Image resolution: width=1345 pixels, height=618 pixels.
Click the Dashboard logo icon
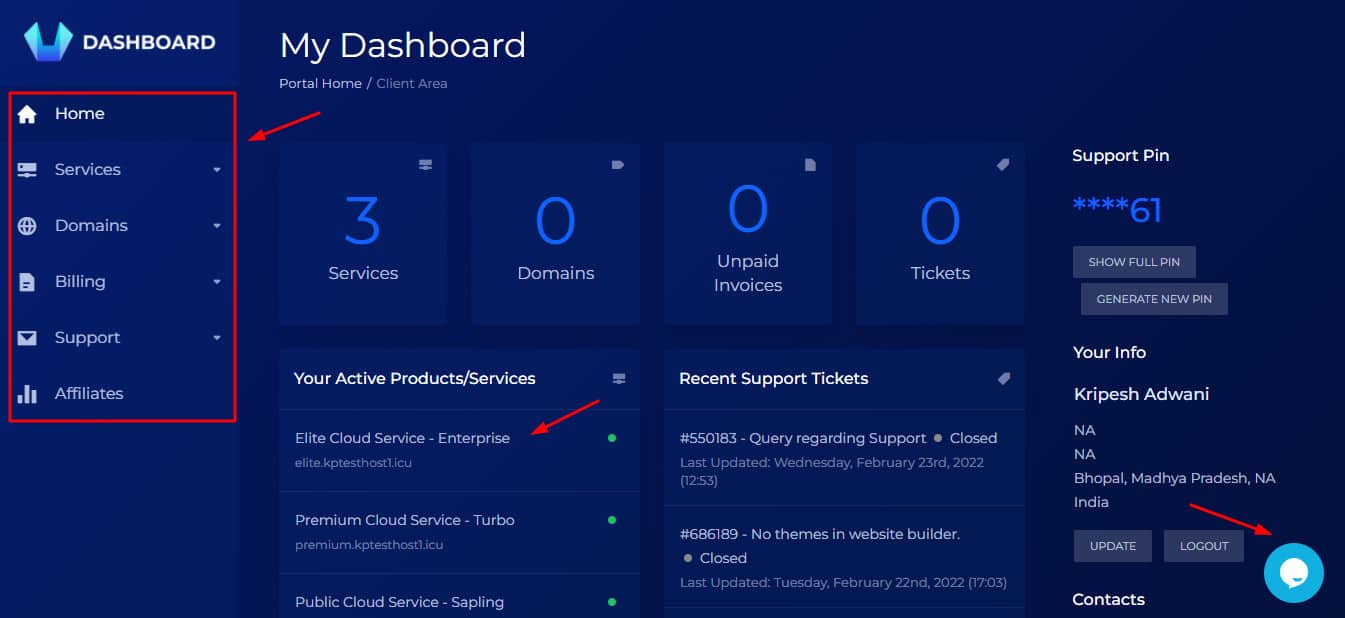click(49, 42)
